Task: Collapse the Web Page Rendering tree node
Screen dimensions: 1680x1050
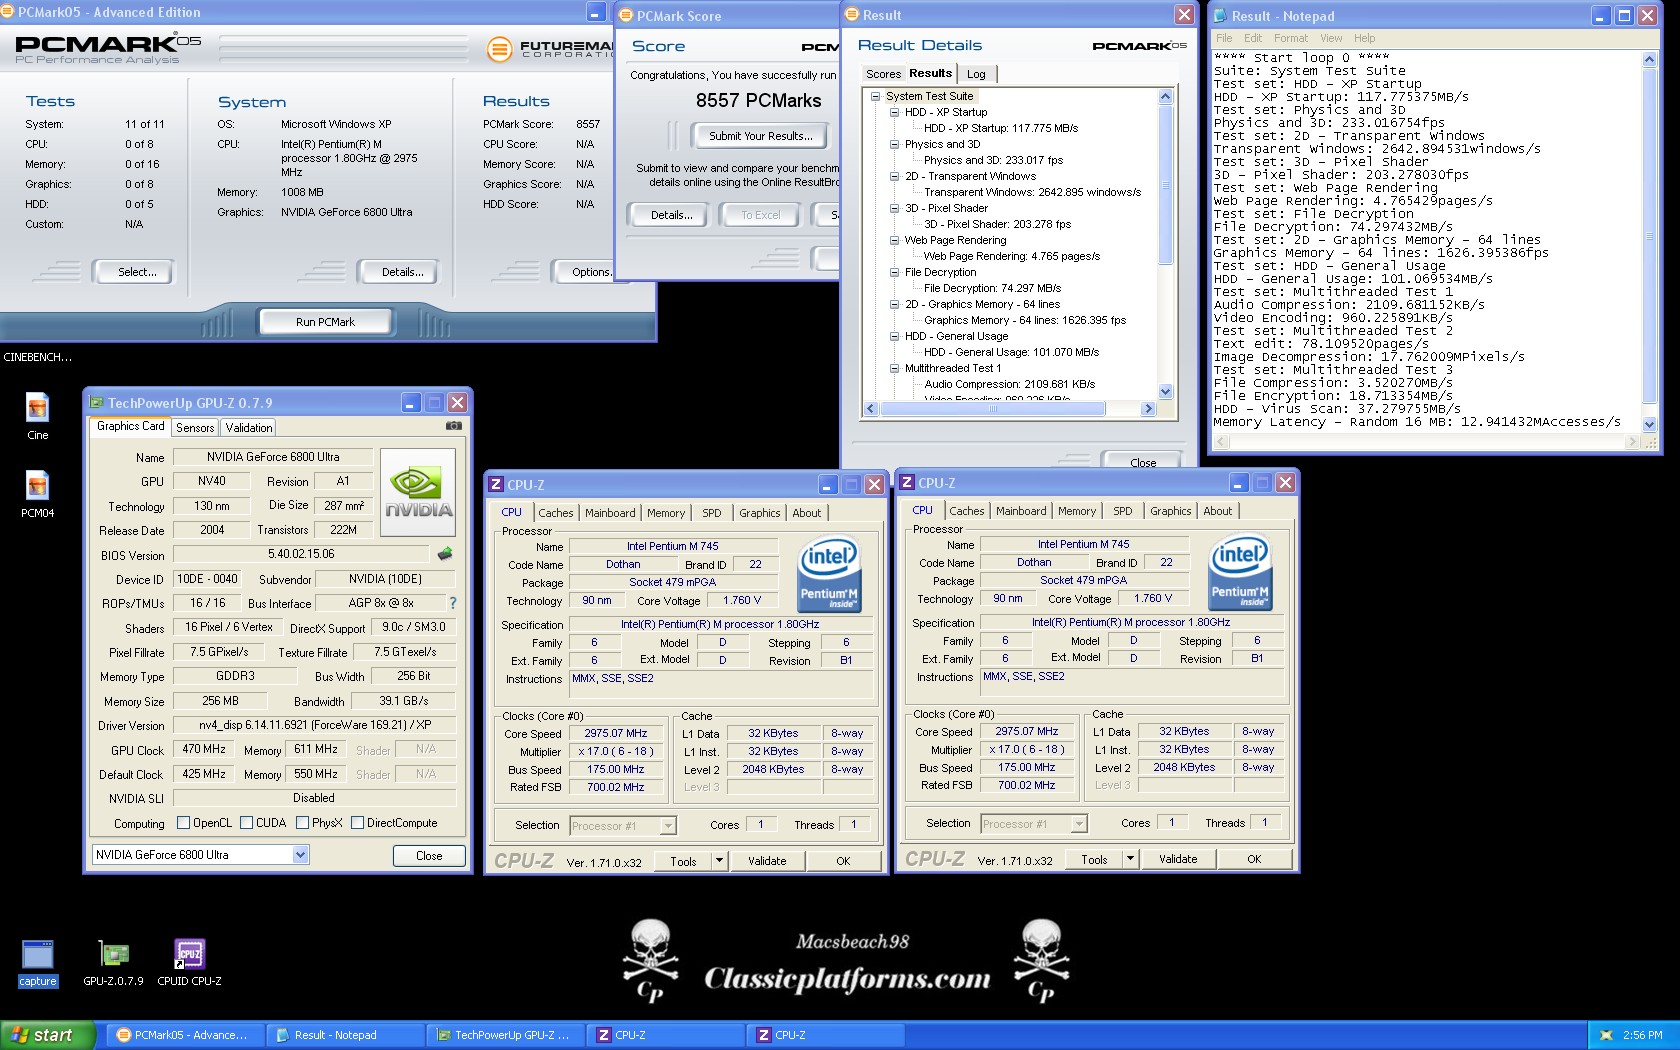Action: (895, 241)
